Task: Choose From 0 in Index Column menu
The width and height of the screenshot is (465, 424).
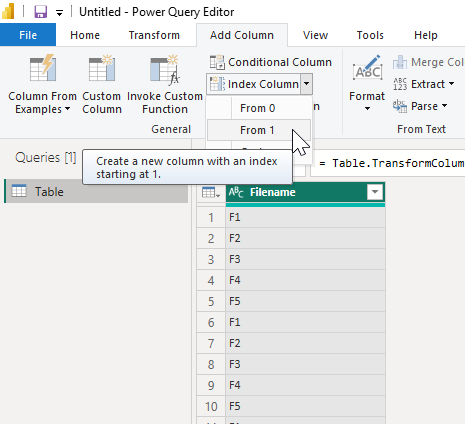Action: pos(259,108)
